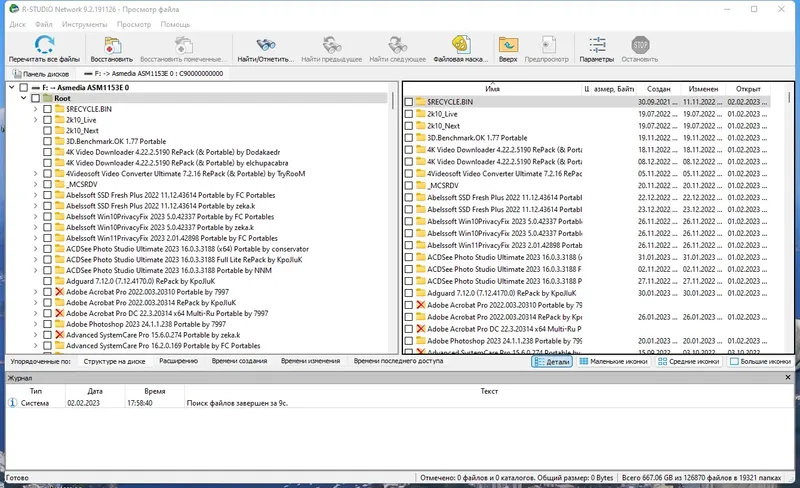Sort by Времени изменения

(x=310, y=361)
